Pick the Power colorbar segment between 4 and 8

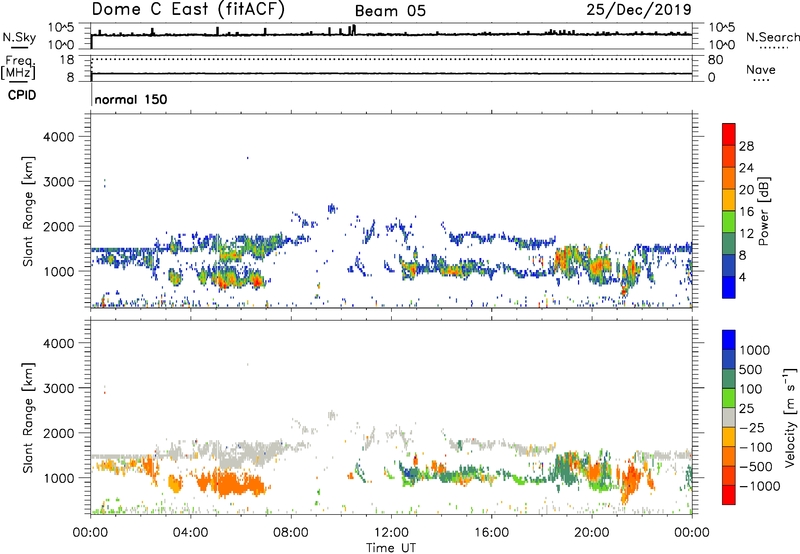coord(729,265)
